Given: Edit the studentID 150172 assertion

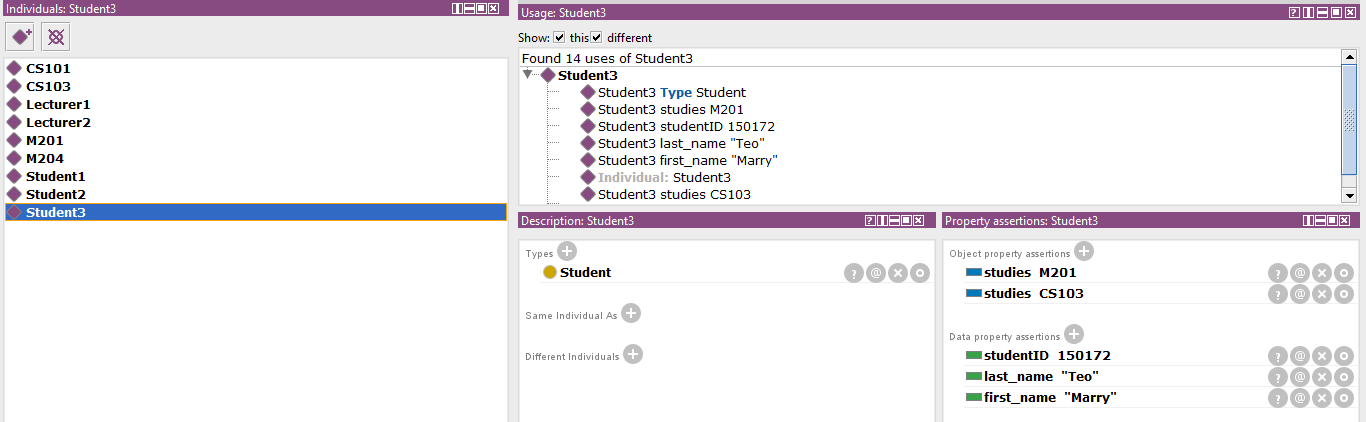Looking at the screenshot, I should tap(1344, 356).
